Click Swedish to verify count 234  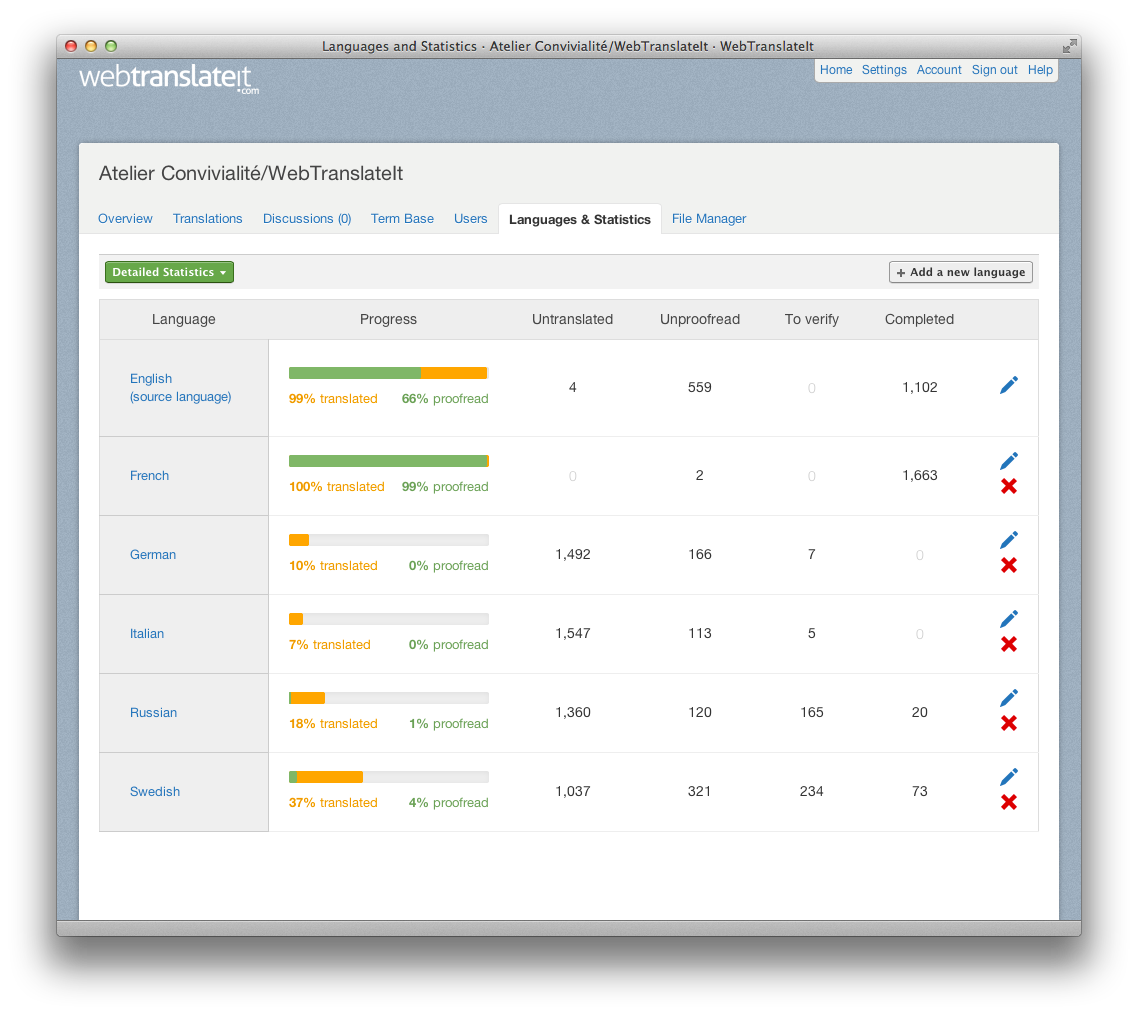[811, 792]
